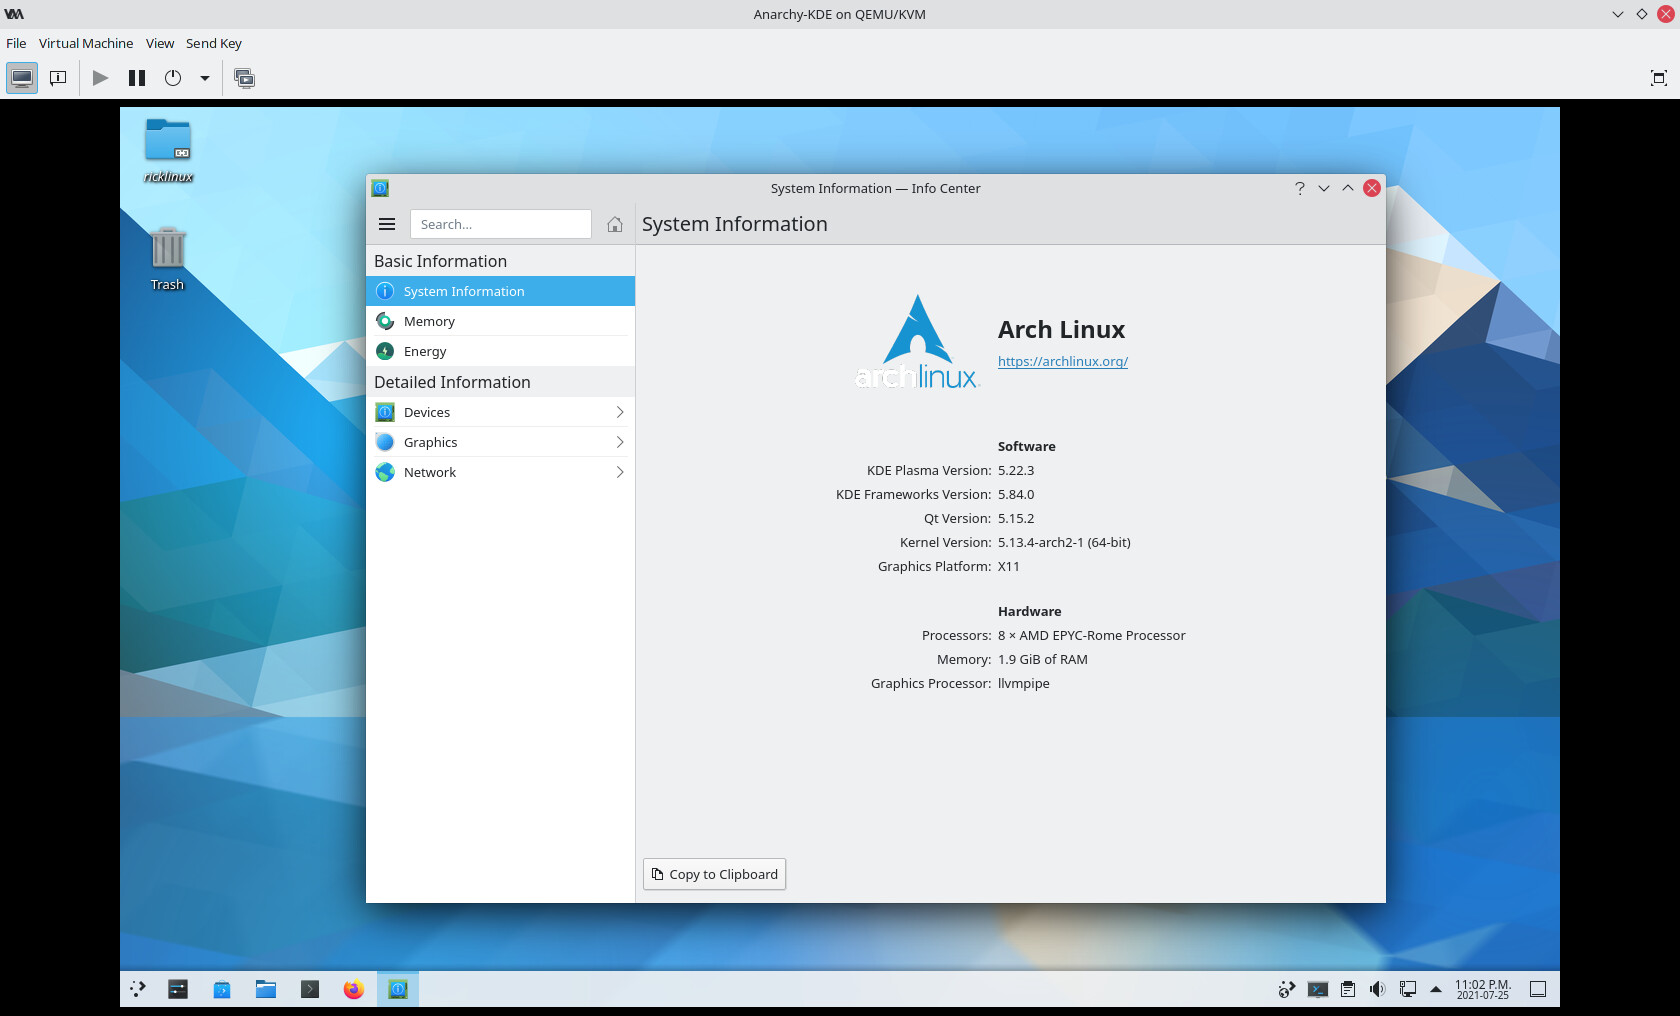
Task: Click the Network globe icon
Action: coord(385,472)
